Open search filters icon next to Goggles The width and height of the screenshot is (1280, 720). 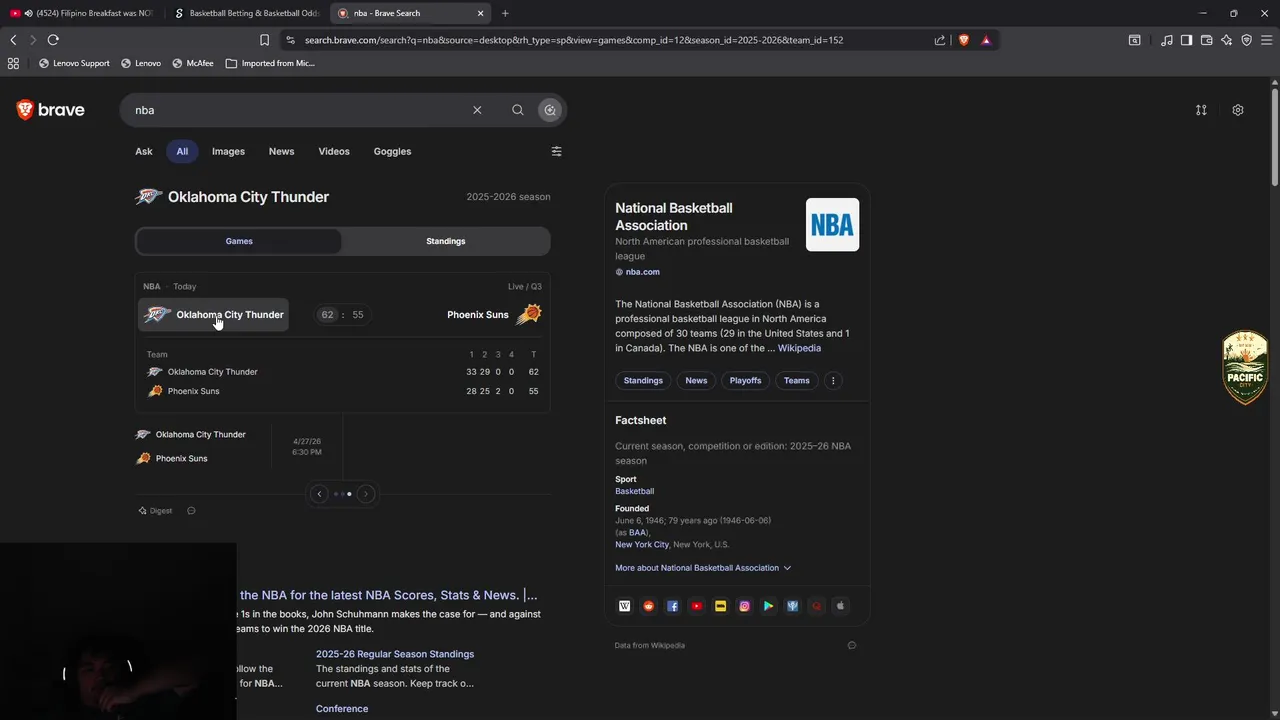[x=557, y=151]
